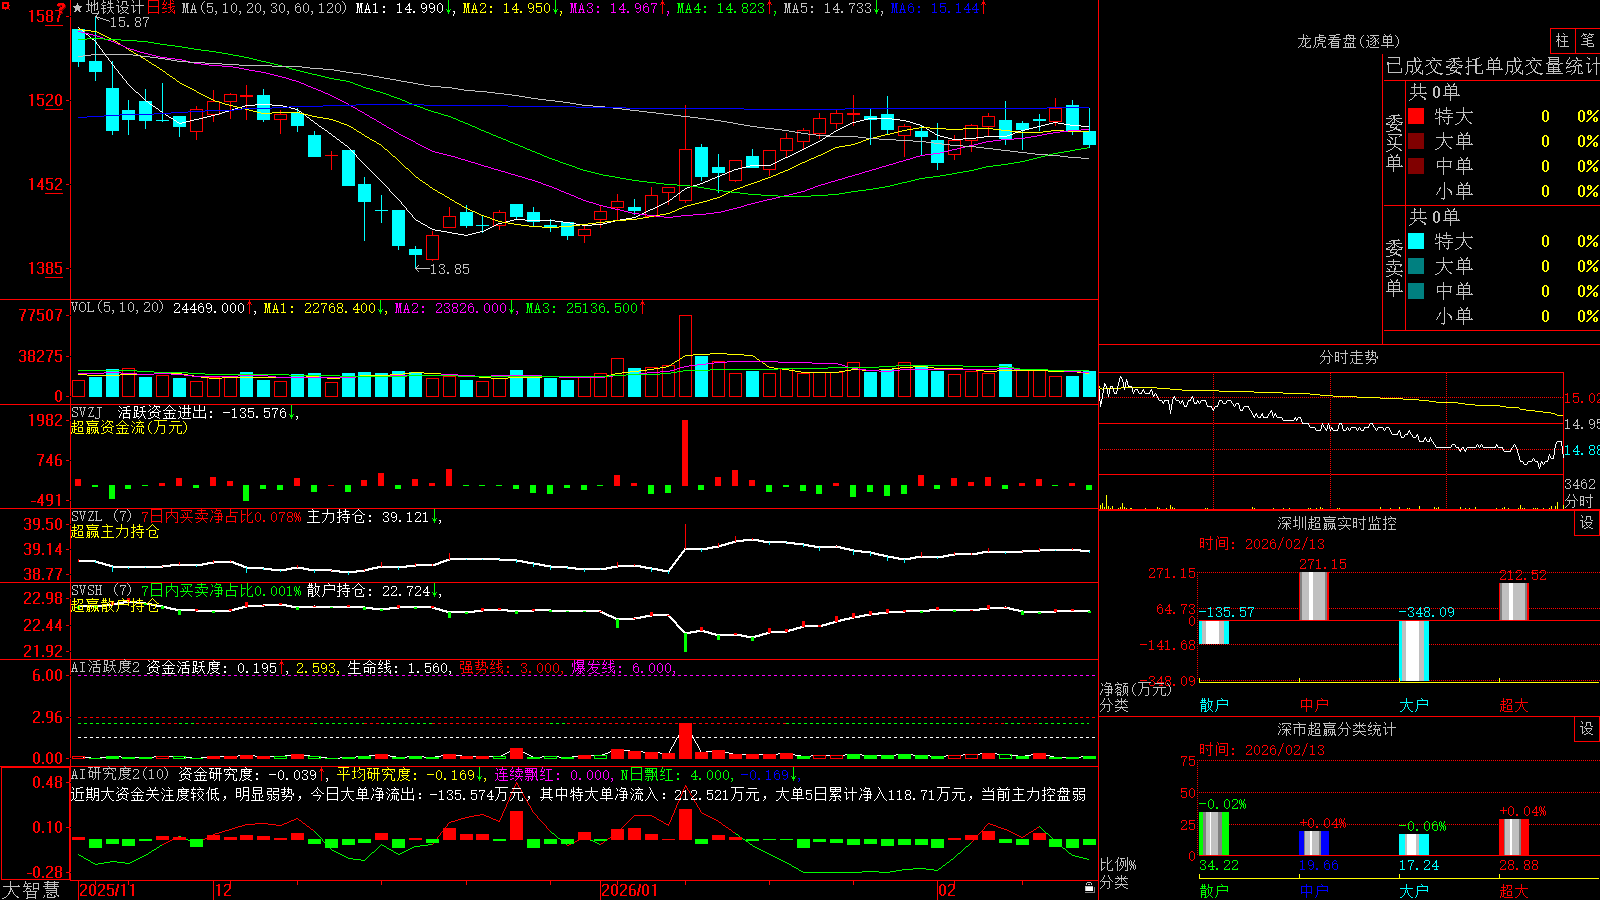
Task: Click the 委买单 vertical label
Action: (x=1394, y=142)
